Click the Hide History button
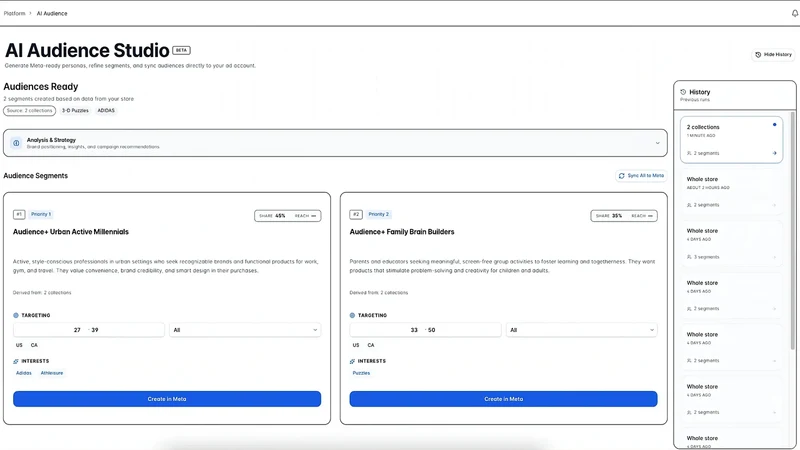800x450 pixels. (773, 55)
